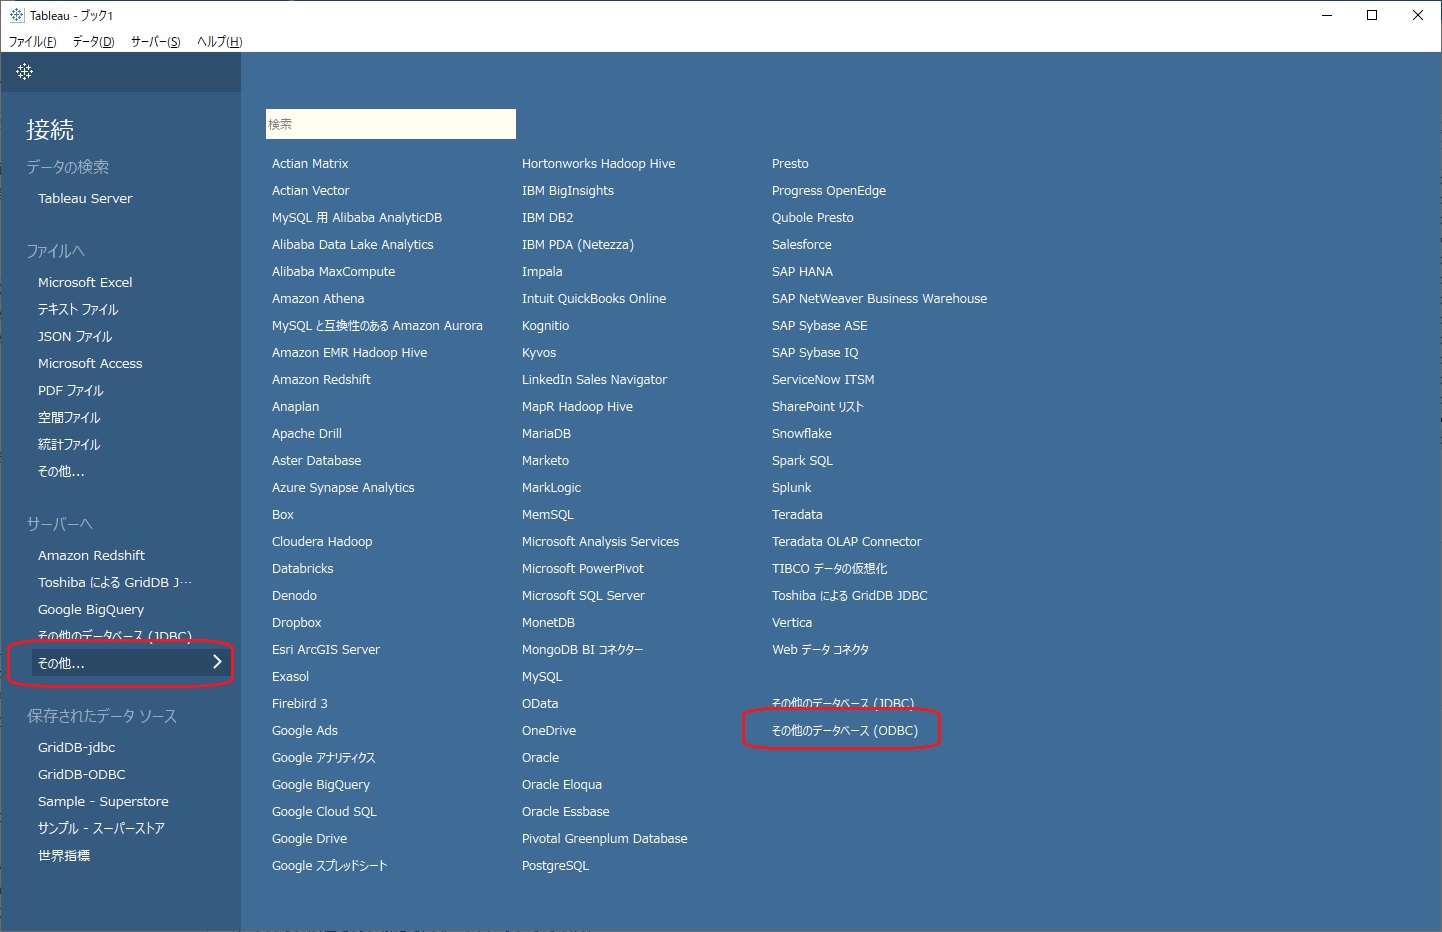1442x932 pixels.
Task: Select Google BigQuery in the sidebar
Action: tap(91, 610)
